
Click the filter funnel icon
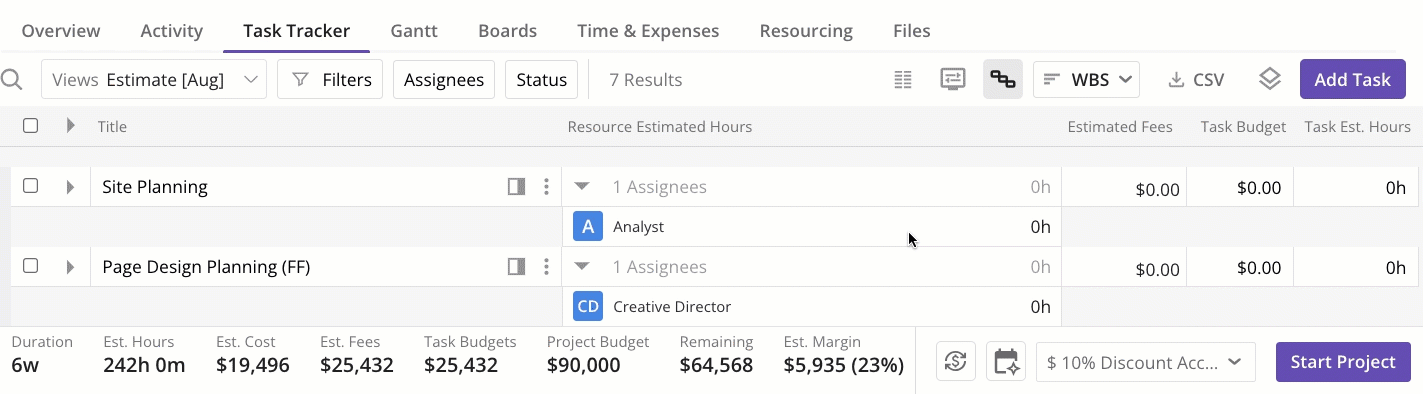[x=300, y=80]
